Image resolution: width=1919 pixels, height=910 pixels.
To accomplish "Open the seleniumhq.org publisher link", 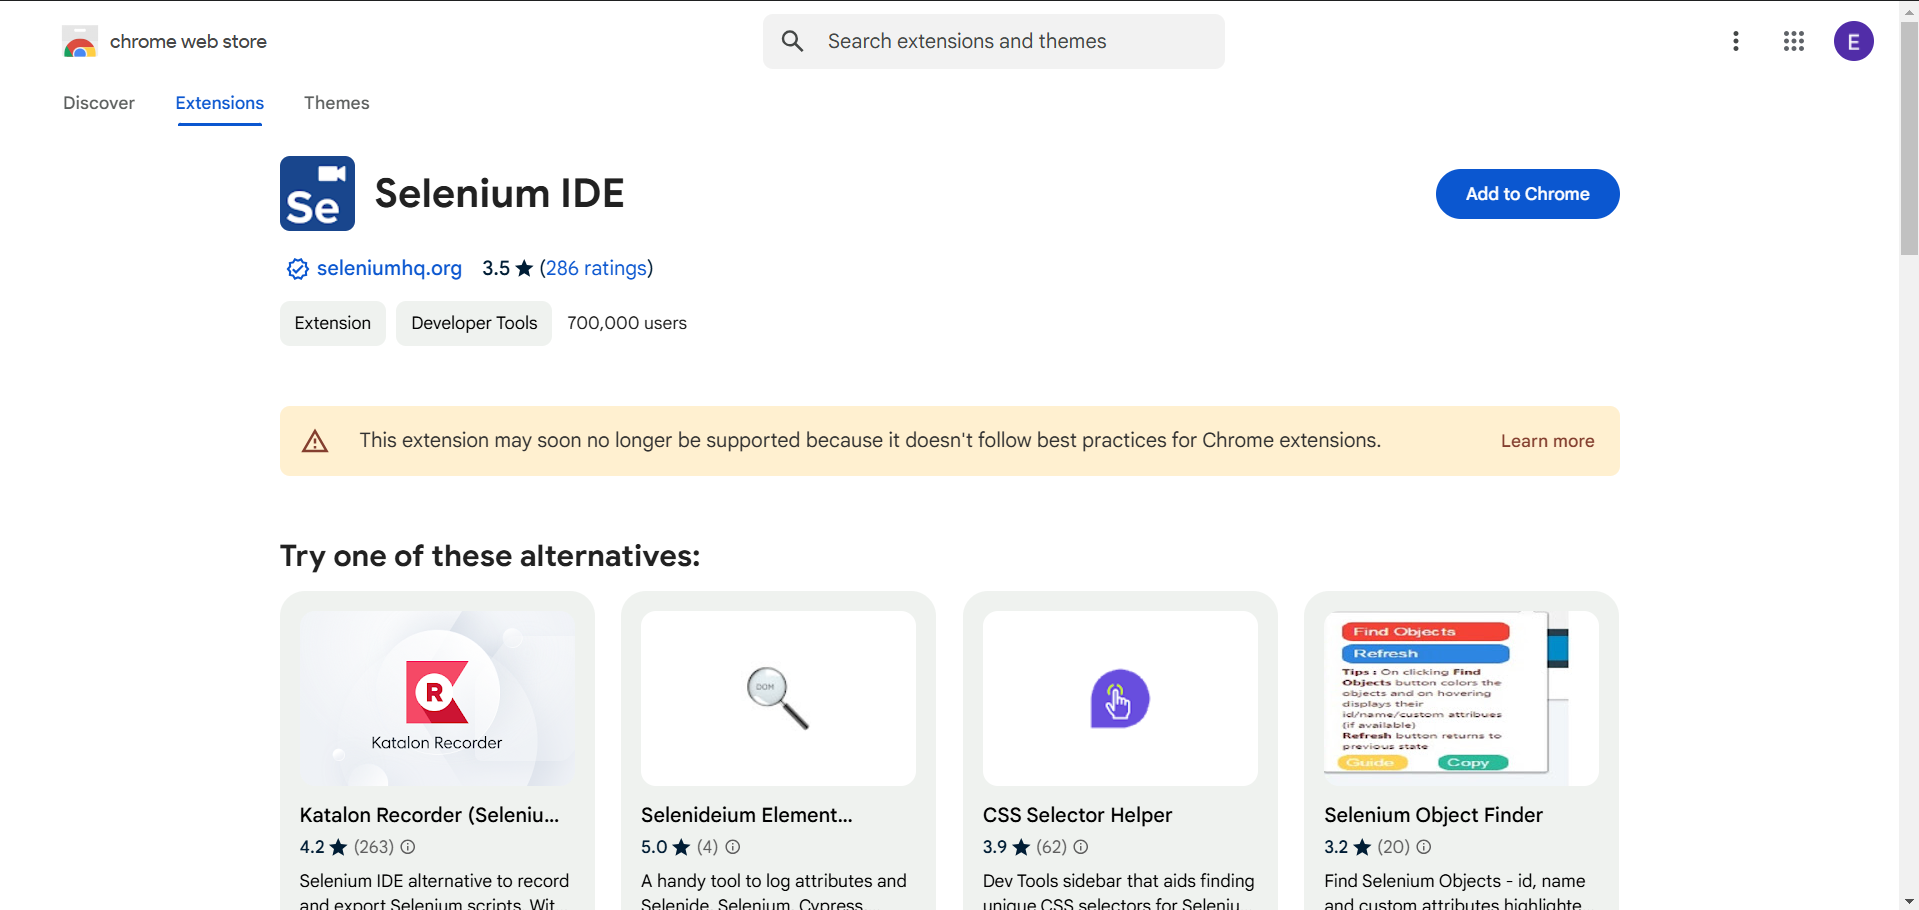I will tap(389, 268).
